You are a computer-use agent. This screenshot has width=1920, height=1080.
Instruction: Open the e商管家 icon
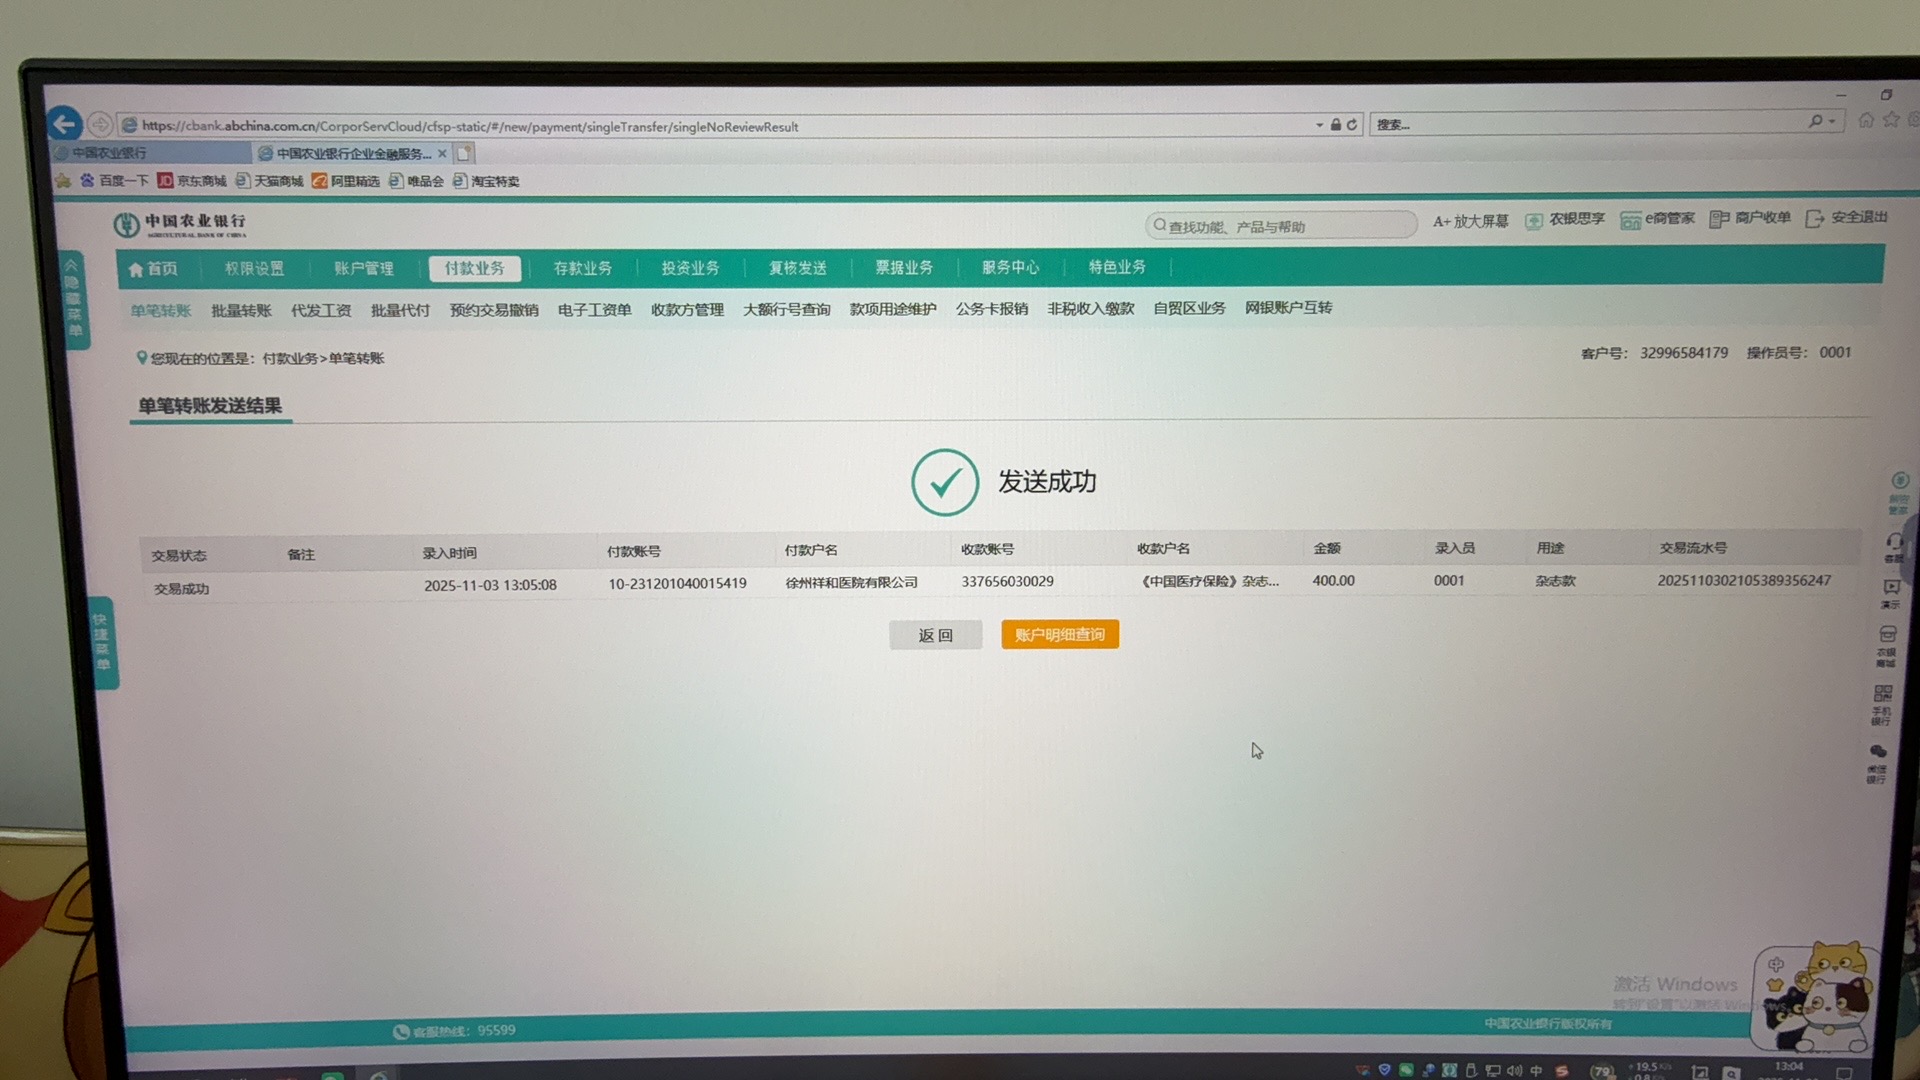(1630, 221)
